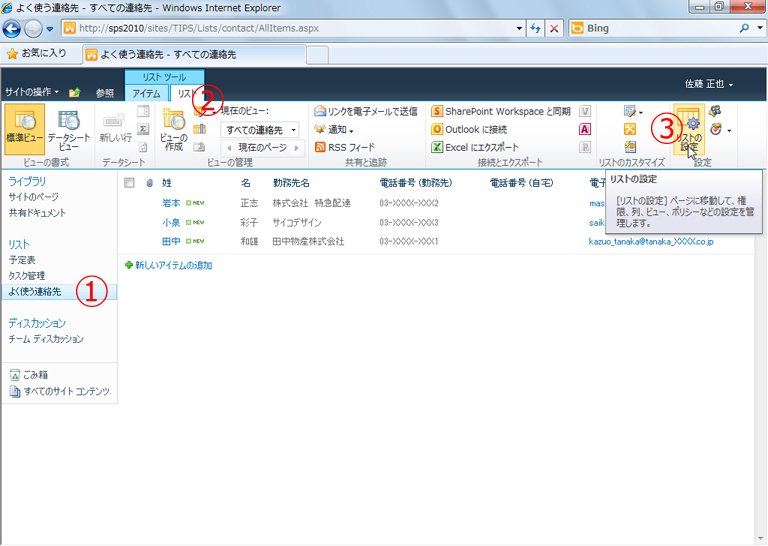The width and height of the screenshot is (768, 546).
Task: Click the permissions icon at top of the 設定 group
Action: pos(715,111)
